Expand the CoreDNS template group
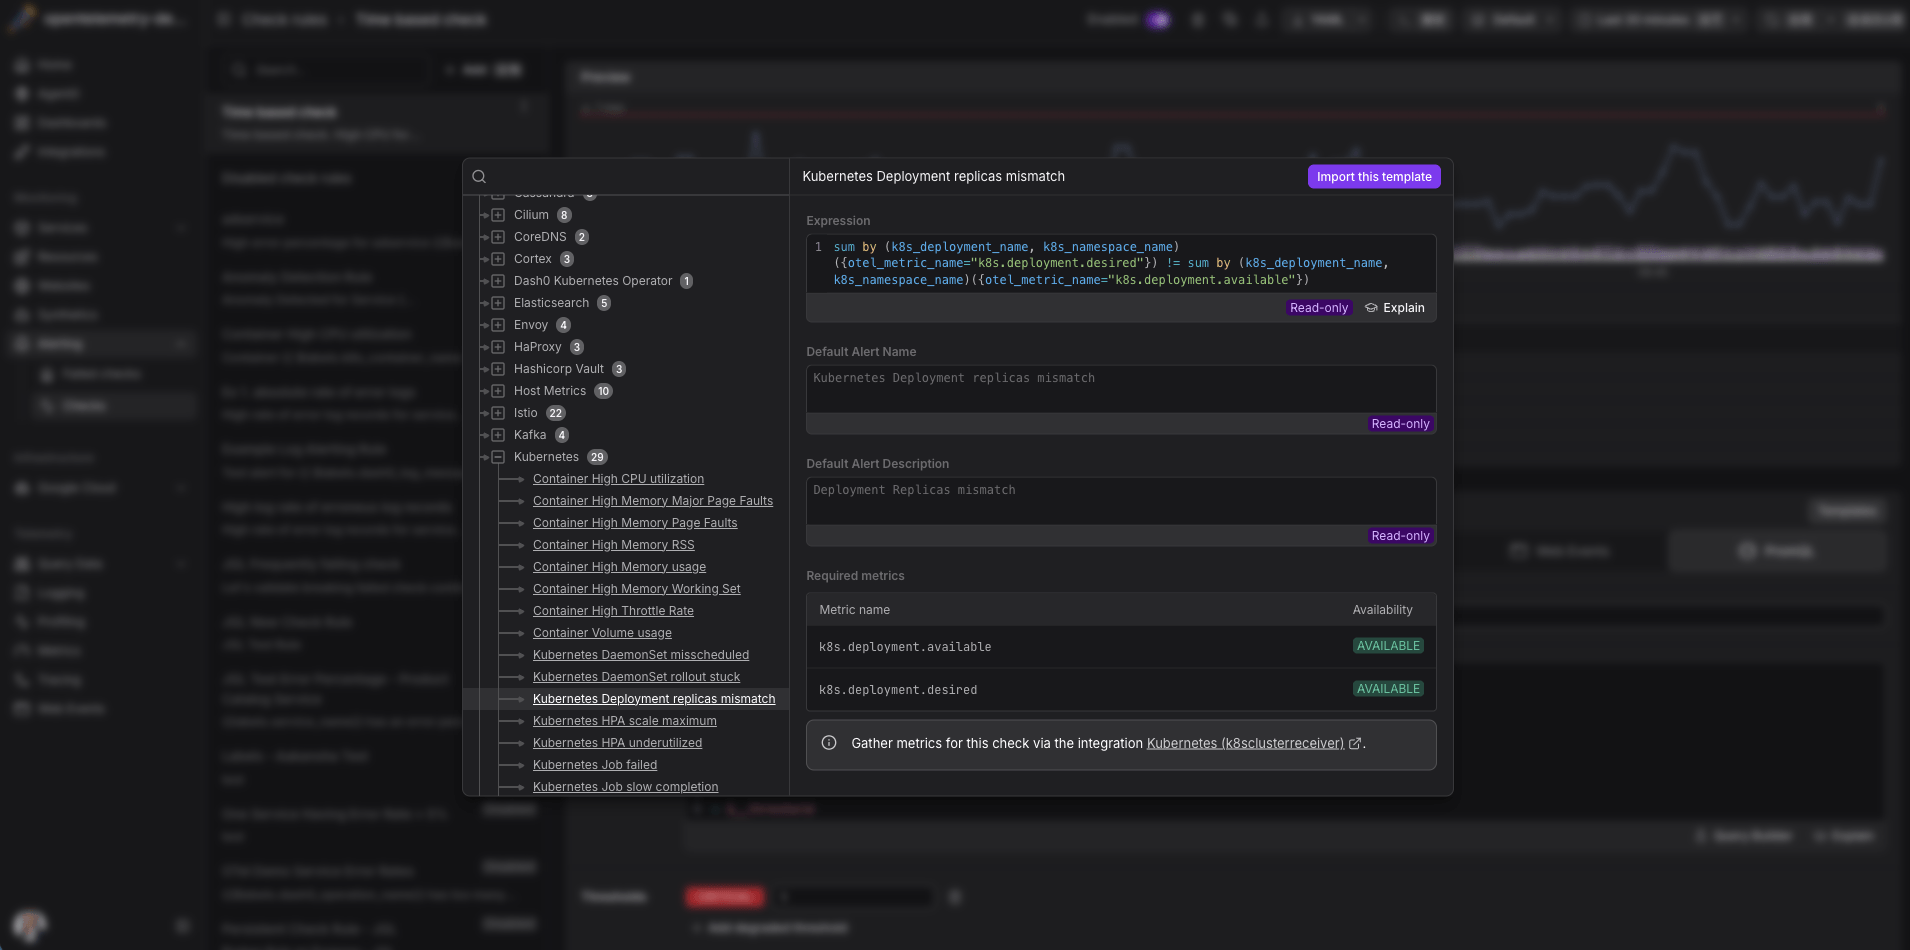Image resolution: width=1910 pixels, height=950 pixels. click(x=498, y=237)
